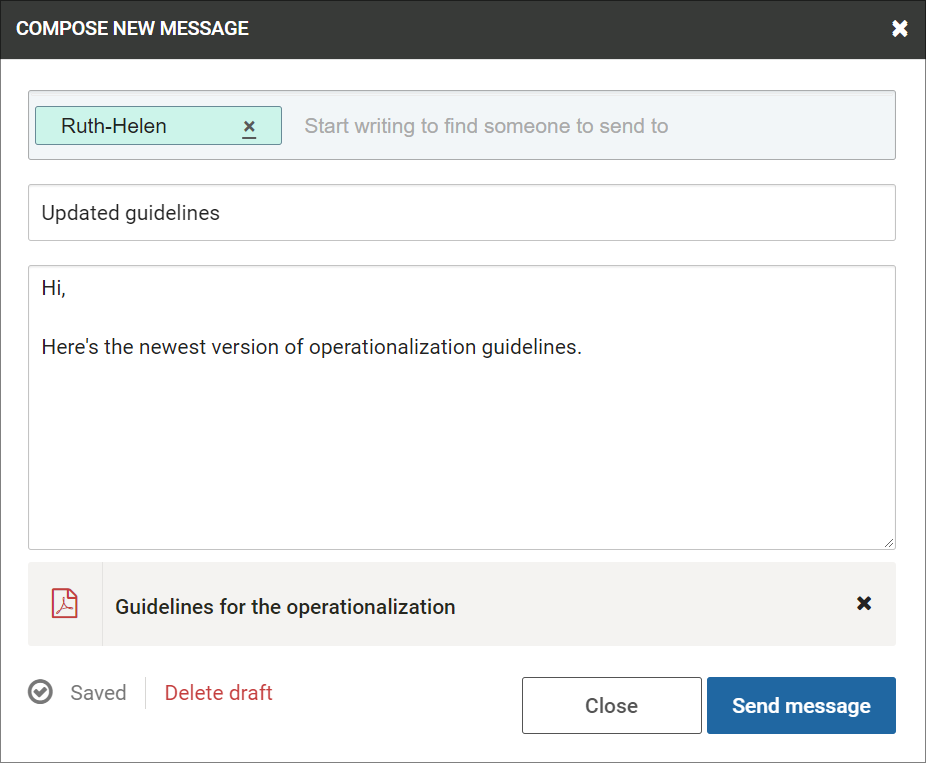
Task: Click the sentence about newest operationalization guidelines
Action: click(312, 347)
